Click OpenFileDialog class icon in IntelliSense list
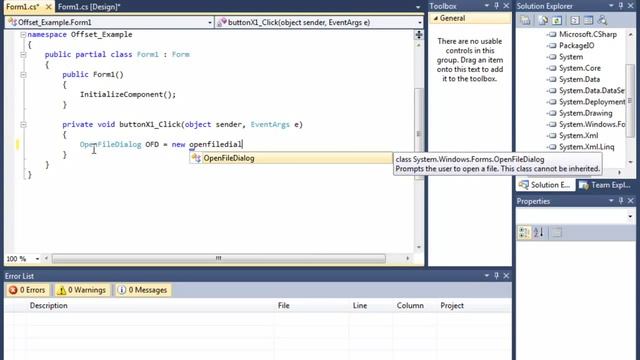 [x=196, y=158]
